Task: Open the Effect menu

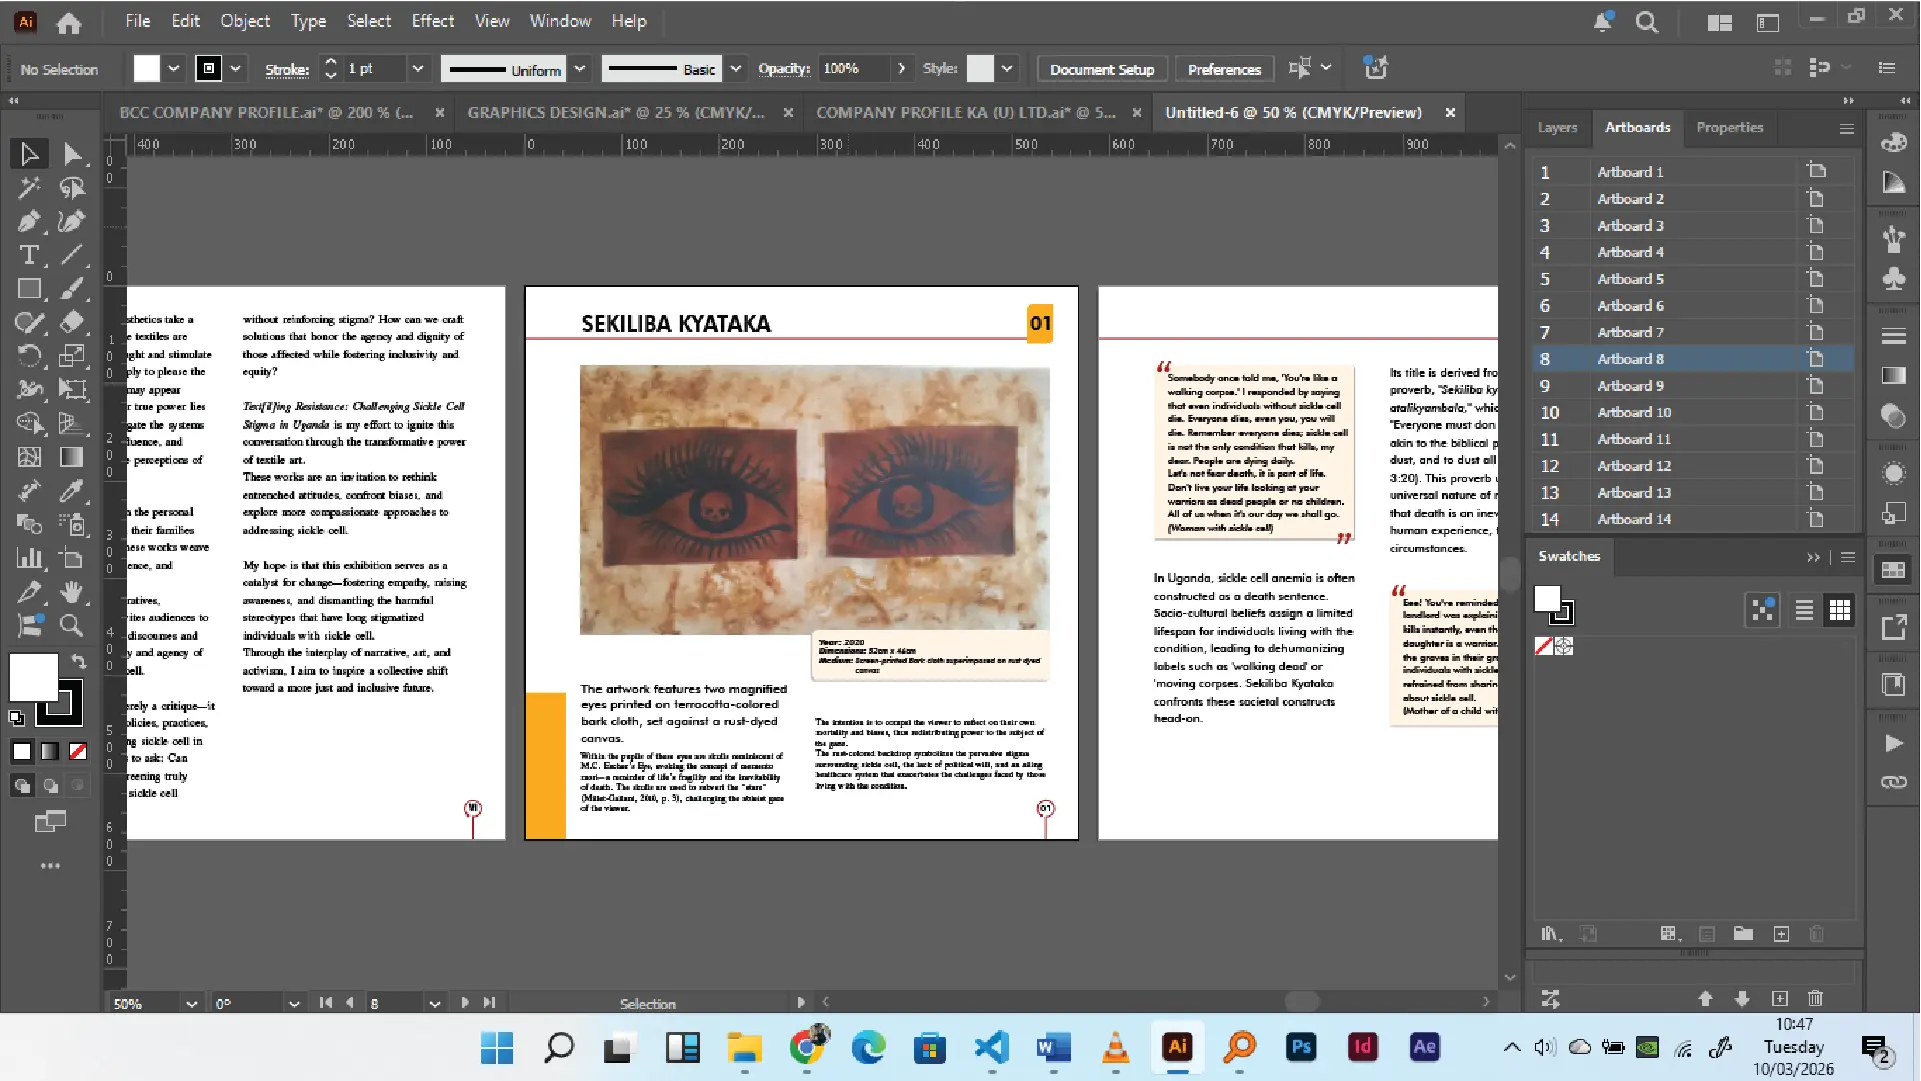Action: (432, 21)
